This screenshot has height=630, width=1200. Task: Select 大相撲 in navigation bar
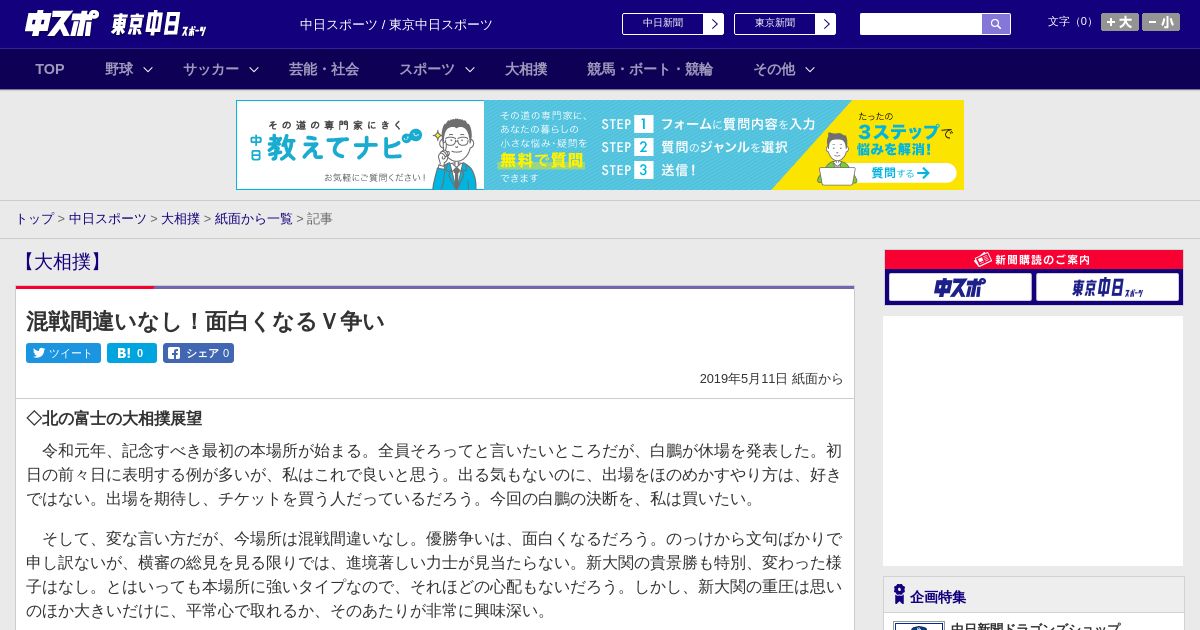[526, 69]
